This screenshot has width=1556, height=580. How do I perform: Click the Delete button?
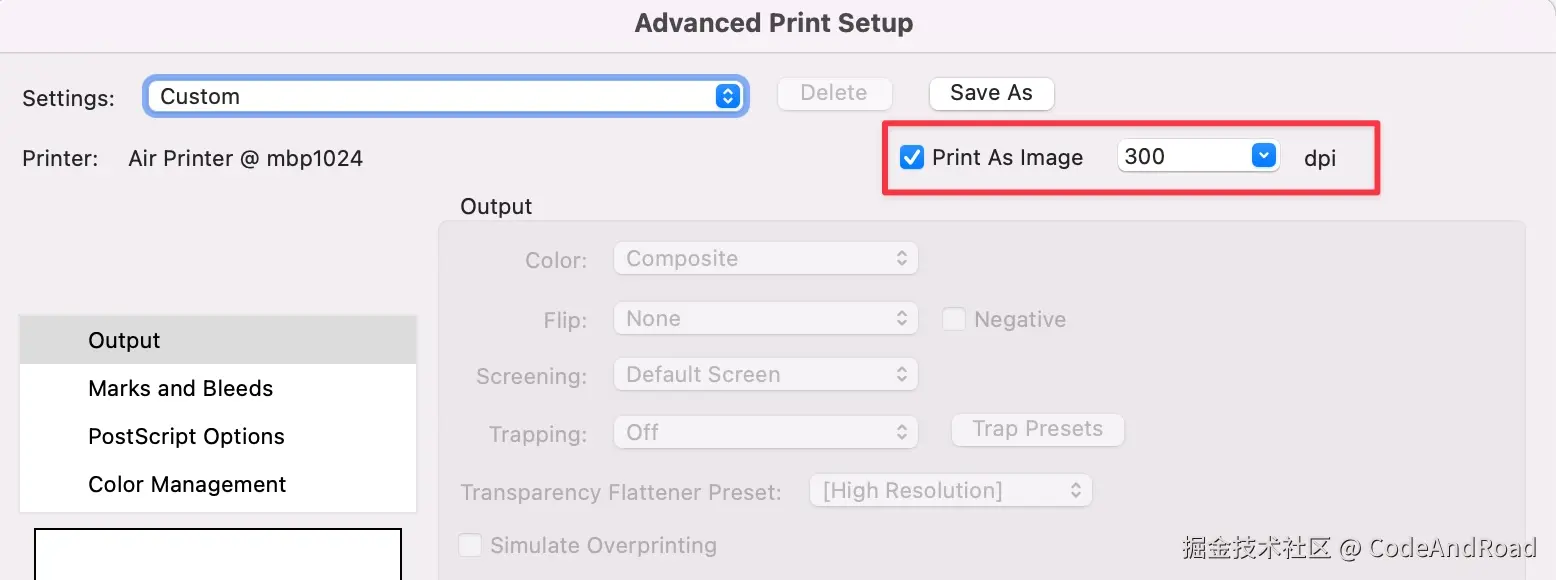(x=834, y=93)
